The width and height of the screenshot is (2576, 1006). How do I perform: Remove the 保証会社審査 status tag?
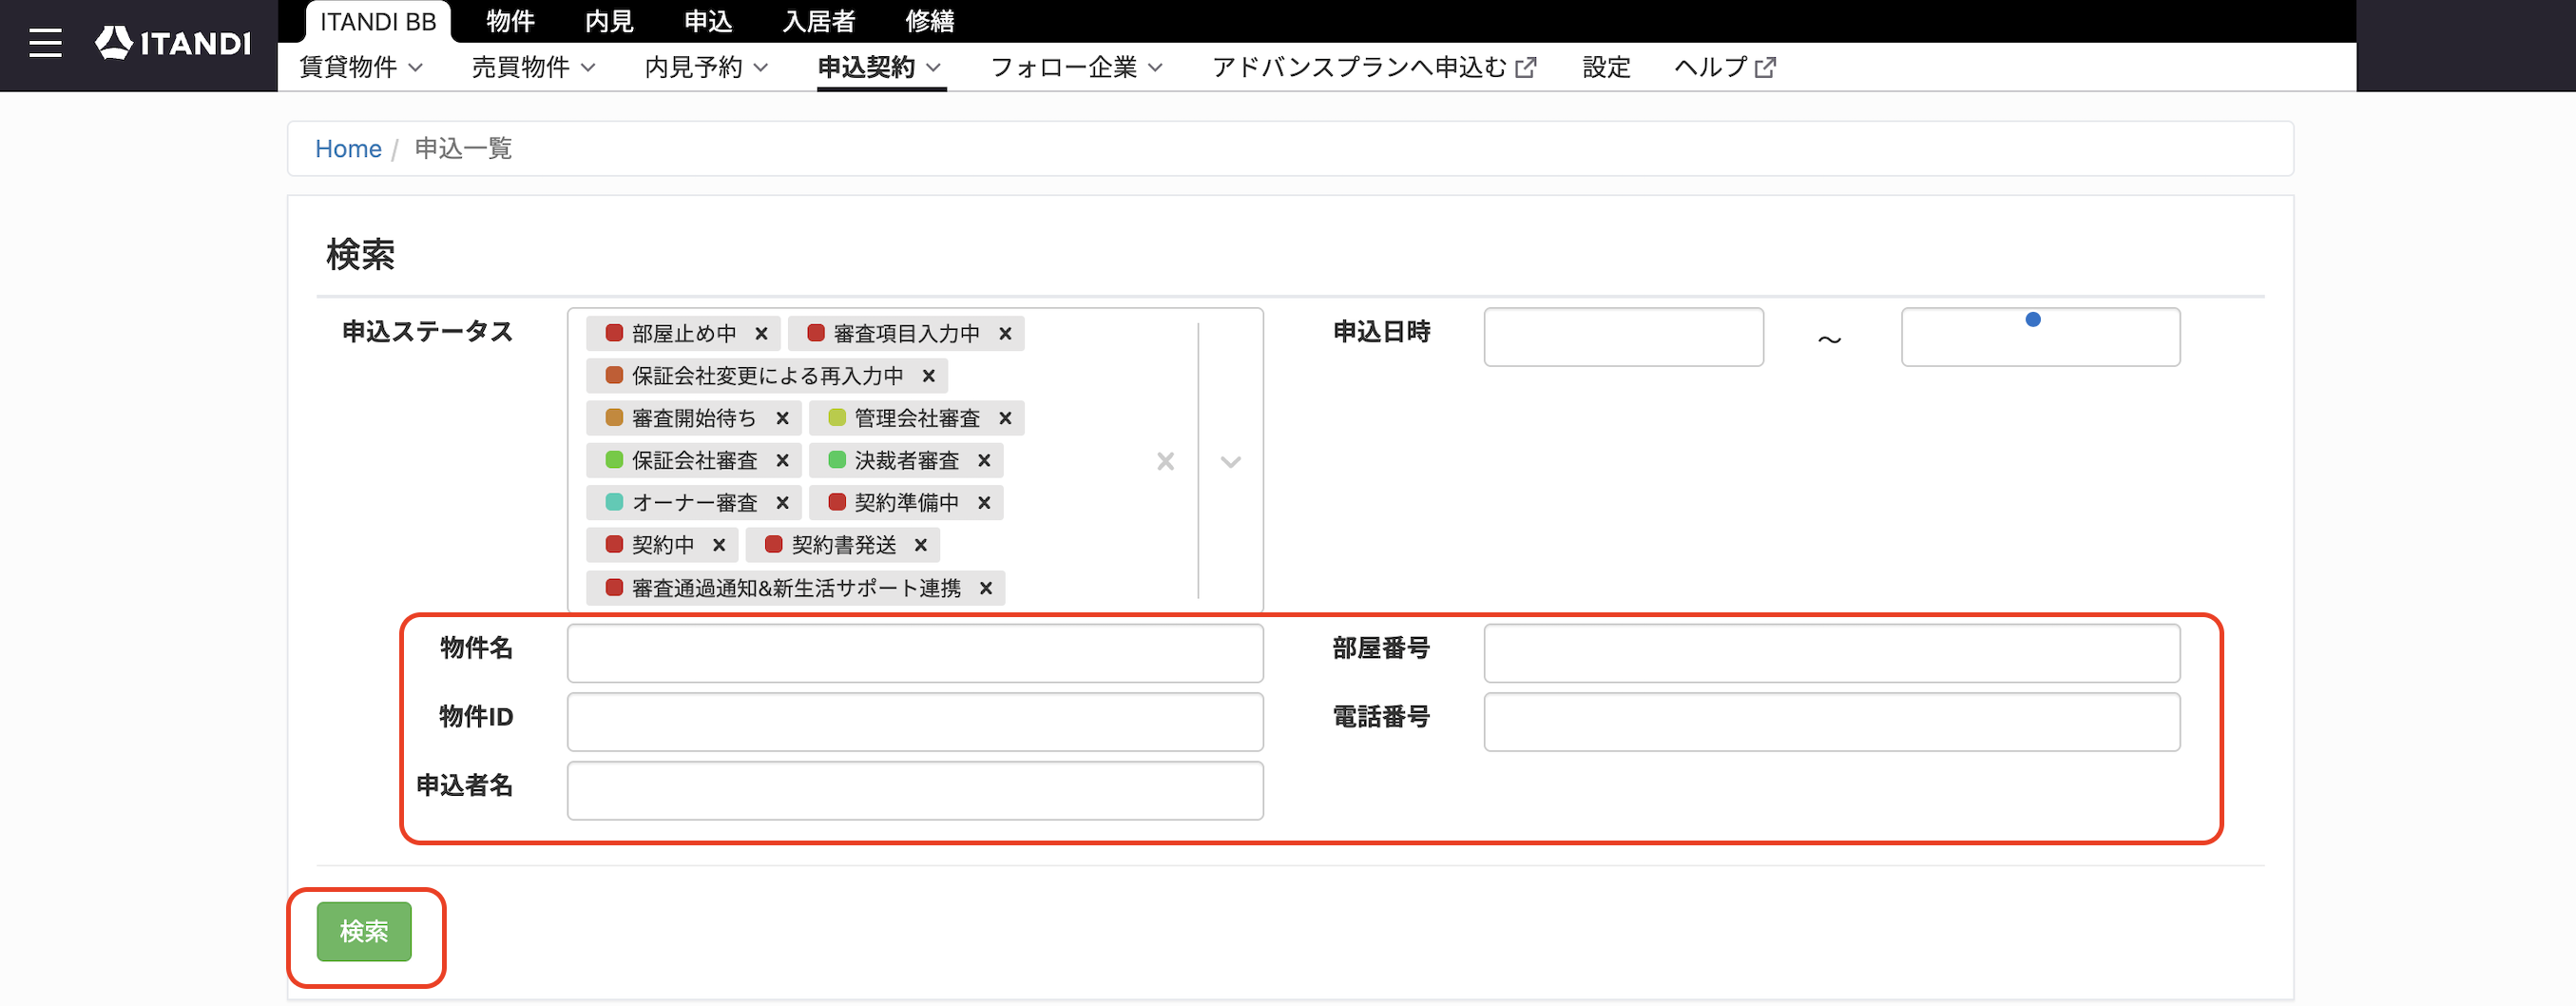point(782,460)
